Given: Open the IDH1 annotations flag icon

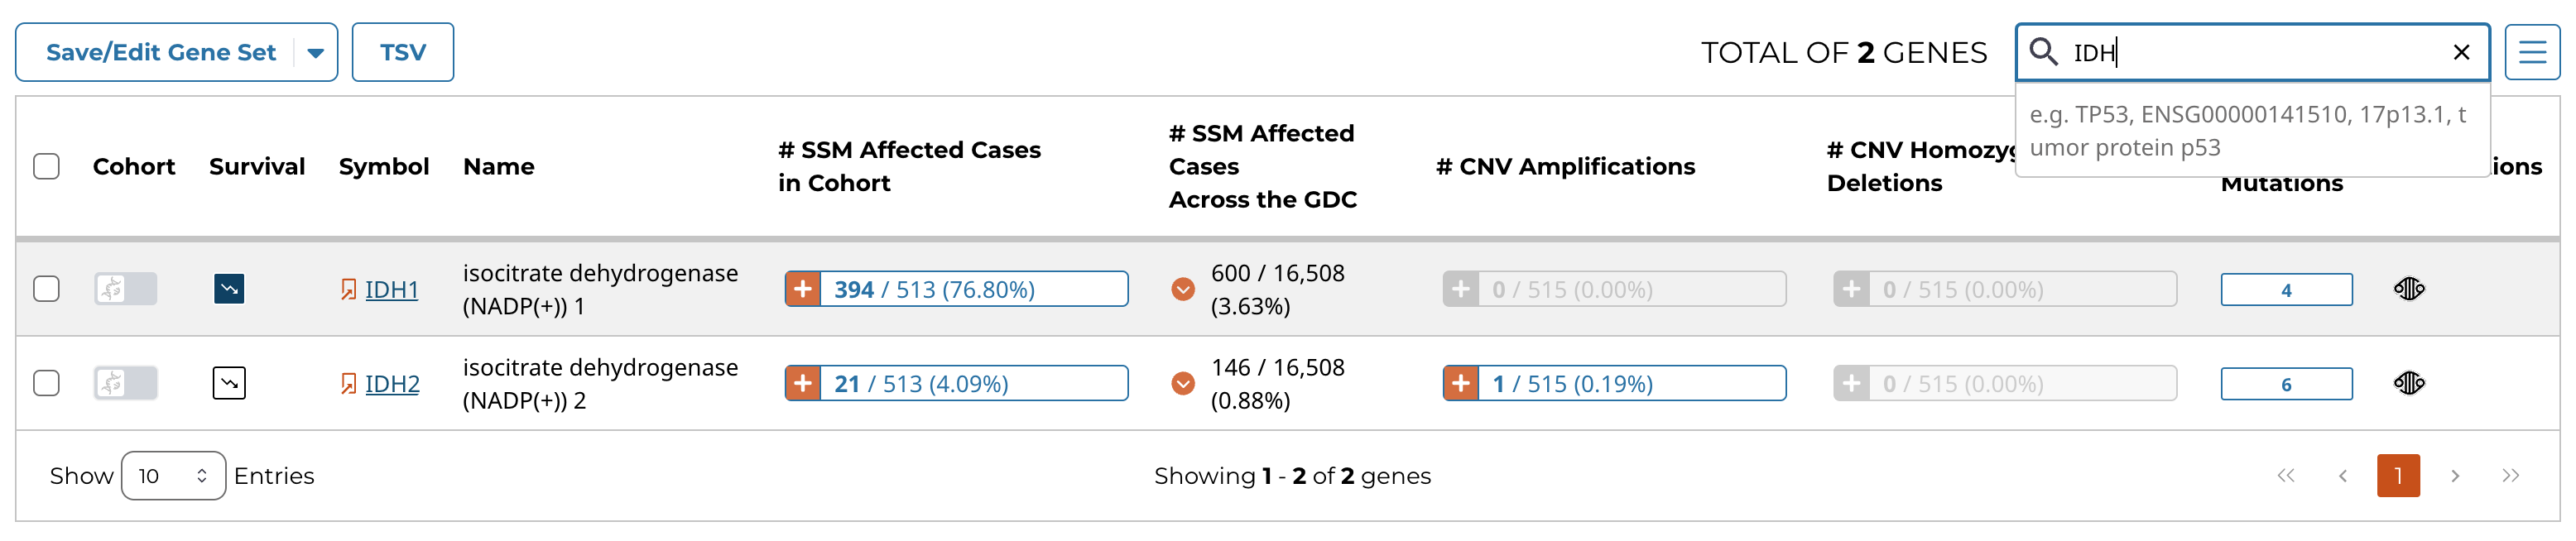Looking at the screenshot, I should (x=348, y=290).
